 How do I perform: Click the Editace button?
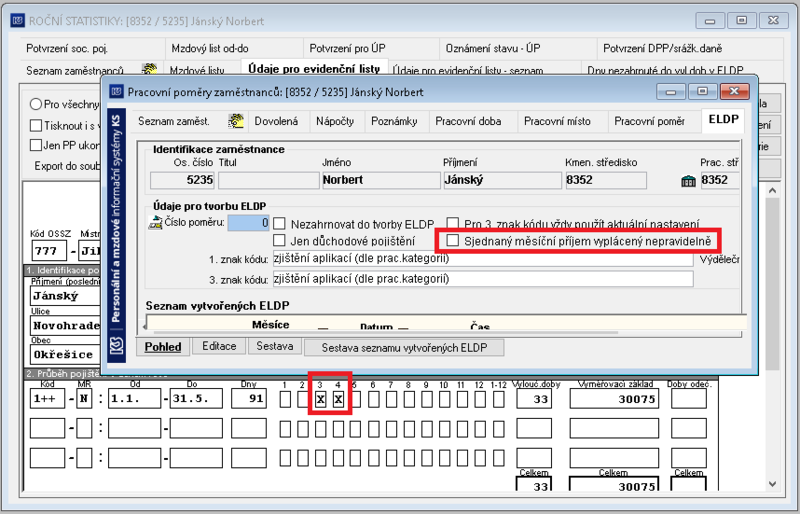tap(219, 346)
